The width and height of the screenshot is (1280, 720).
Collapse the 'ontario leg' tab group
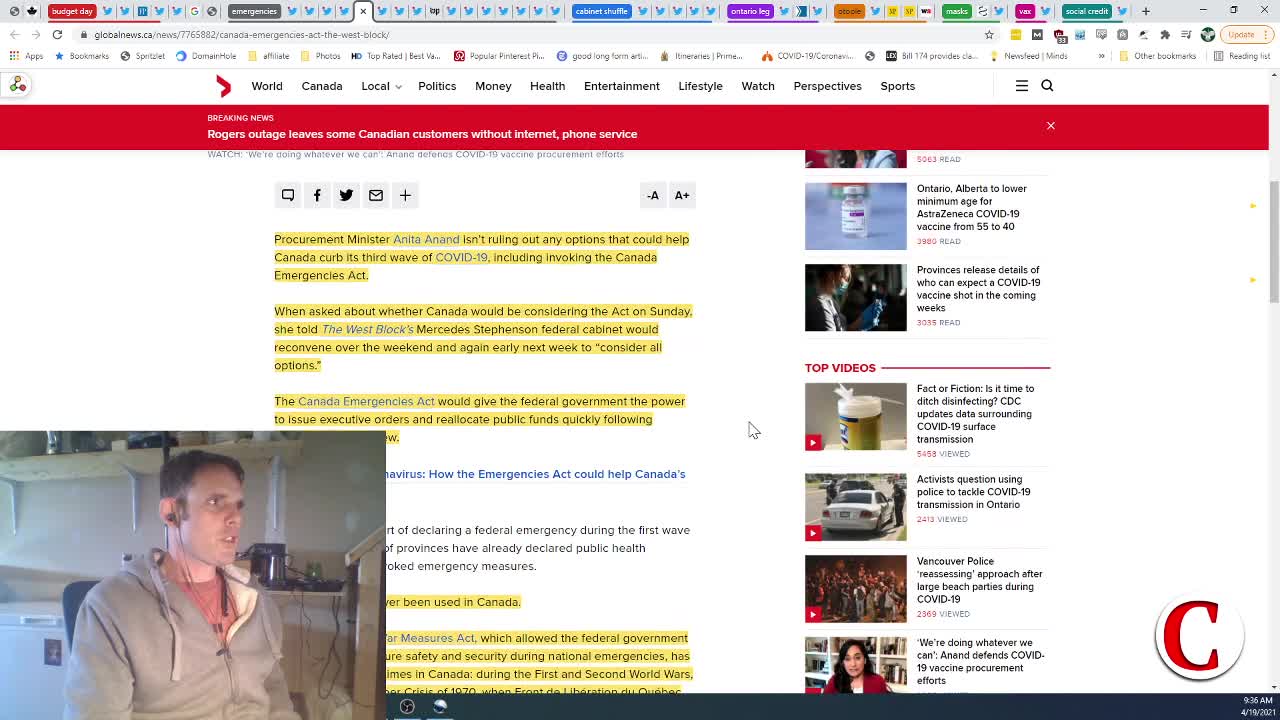(750, 11)
